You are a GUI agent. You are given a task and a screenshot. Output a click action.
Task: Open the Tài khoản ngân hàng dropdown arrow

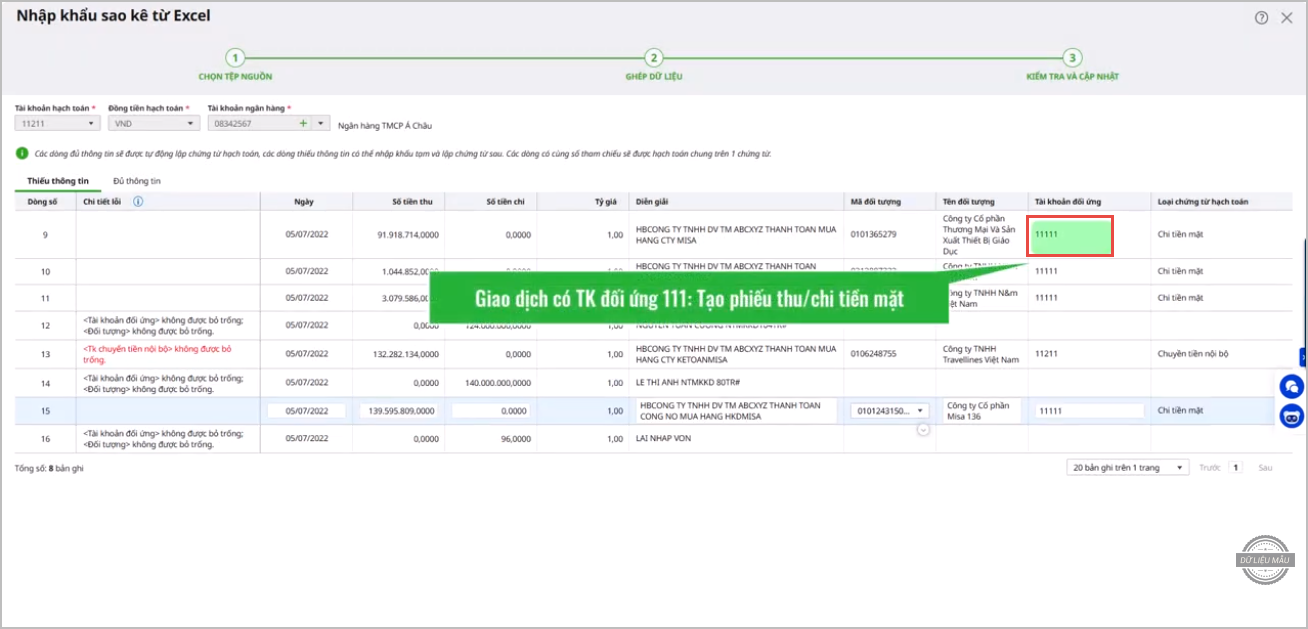pyautogui.click(x=321, y=123)
